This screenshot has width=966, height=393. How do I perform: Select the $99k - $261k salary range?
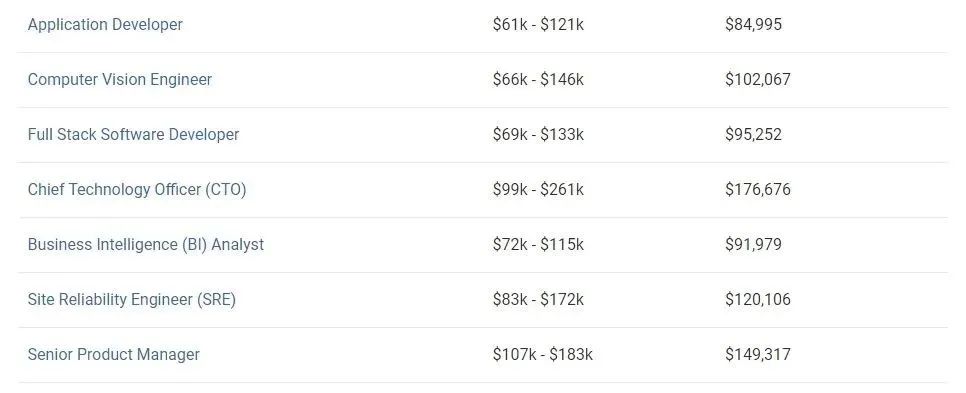click(x=538, y=189)
